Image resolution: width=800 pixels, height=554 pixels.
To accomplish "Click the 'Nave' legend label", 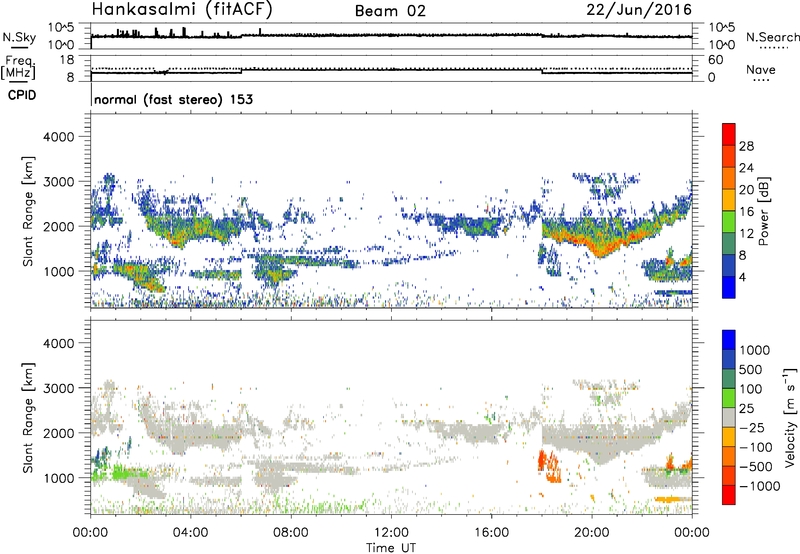I will tap(761, 69).
